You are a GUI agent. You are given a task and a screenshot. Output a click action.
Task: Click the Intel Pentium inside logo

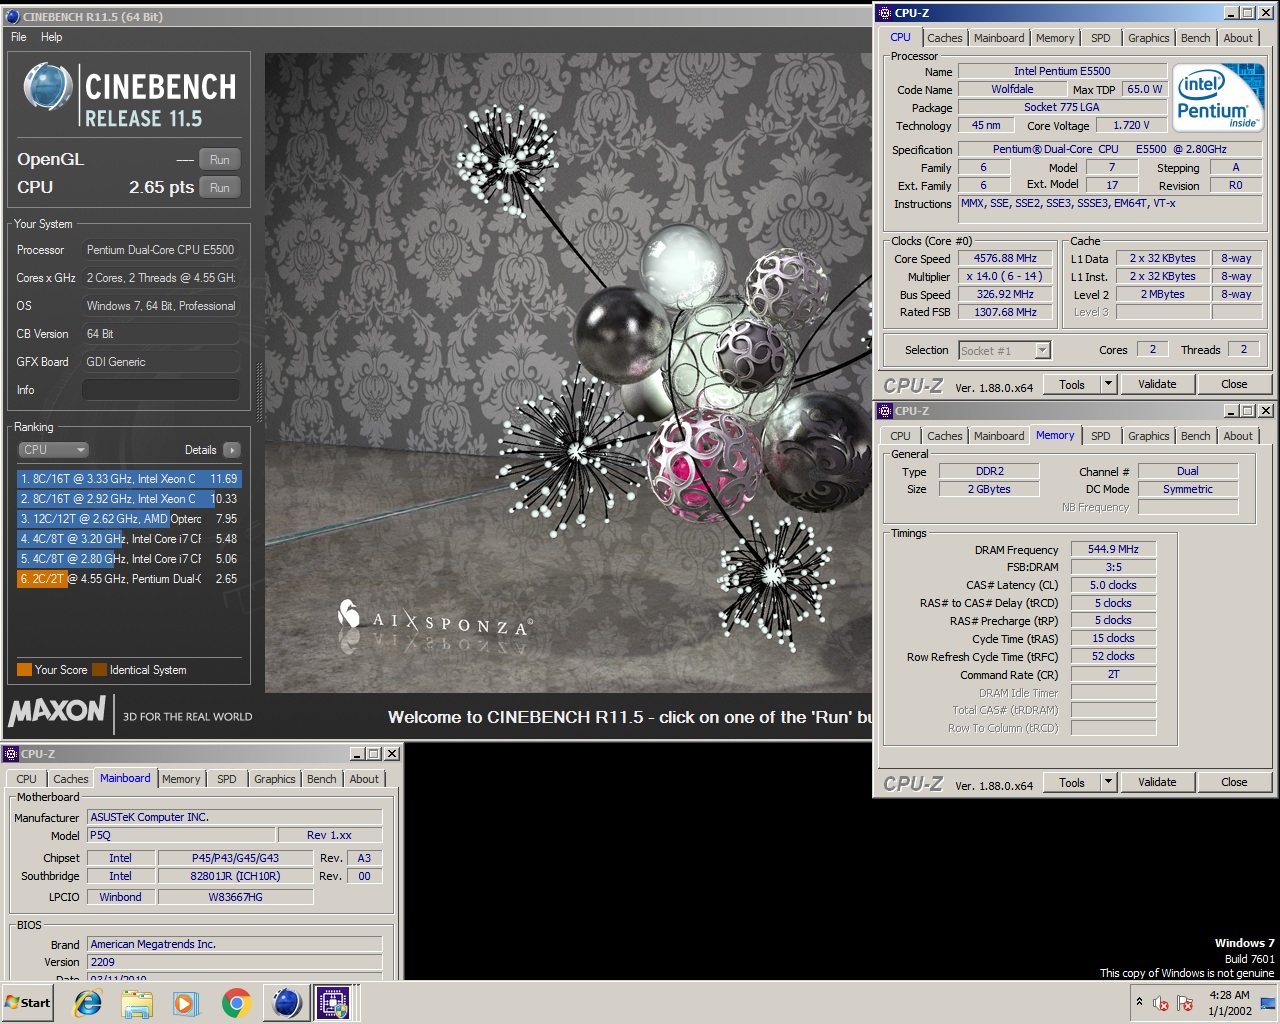(x=1218, y=98)
